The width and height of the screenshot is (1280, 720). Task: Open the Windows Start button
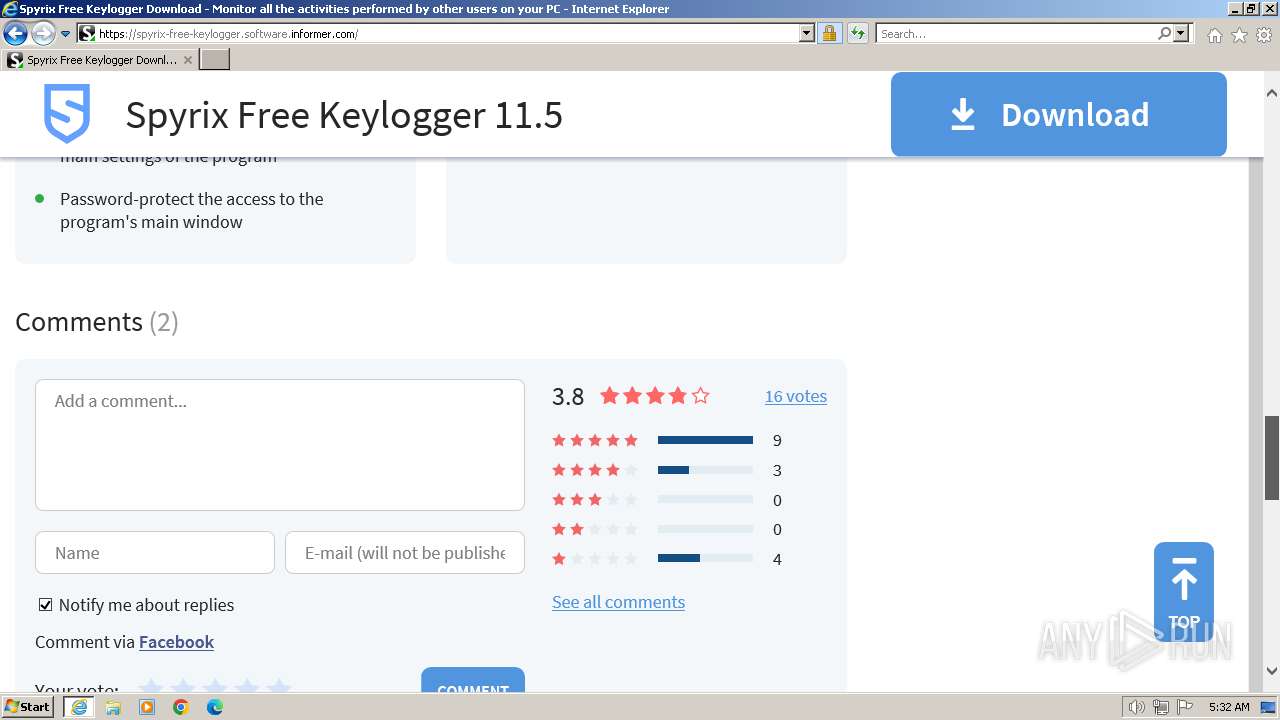(28, 707)
